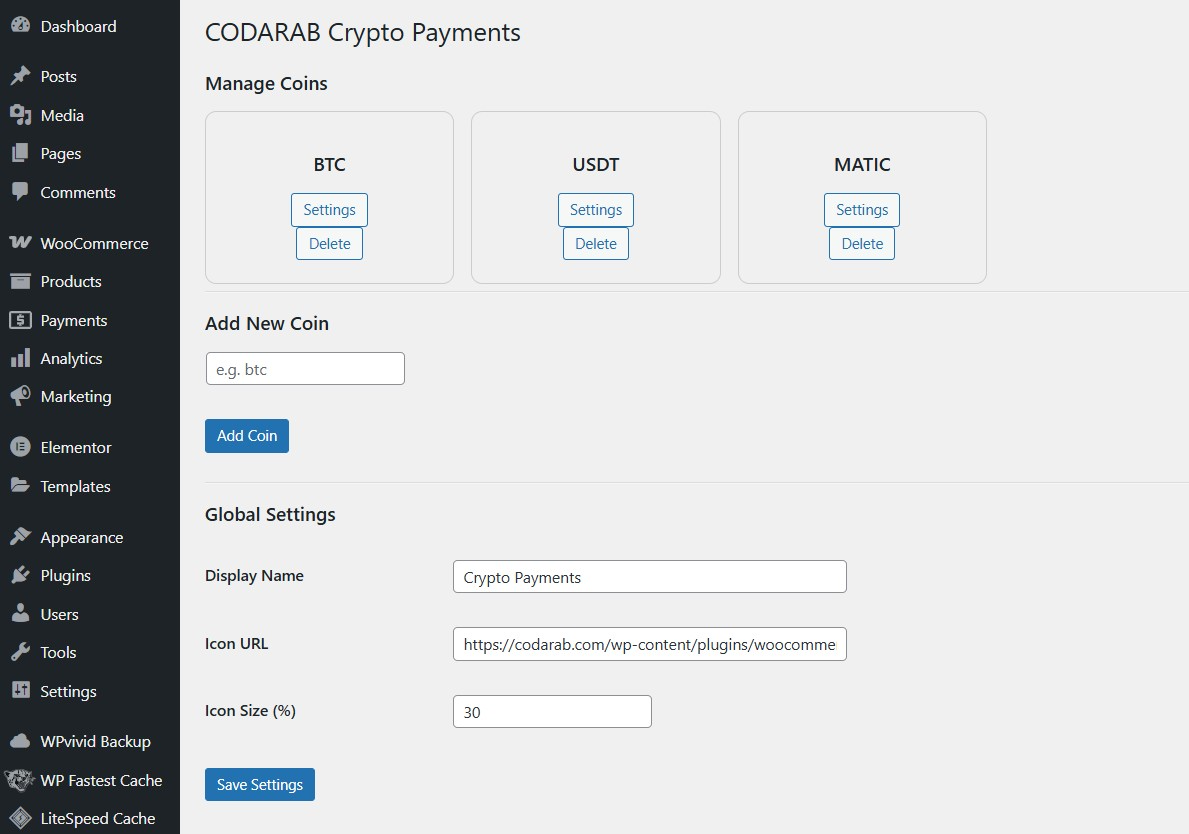Open Settings for the USDT coin
This screenshot has width=1189, height=834.
(x=596, y=210)
